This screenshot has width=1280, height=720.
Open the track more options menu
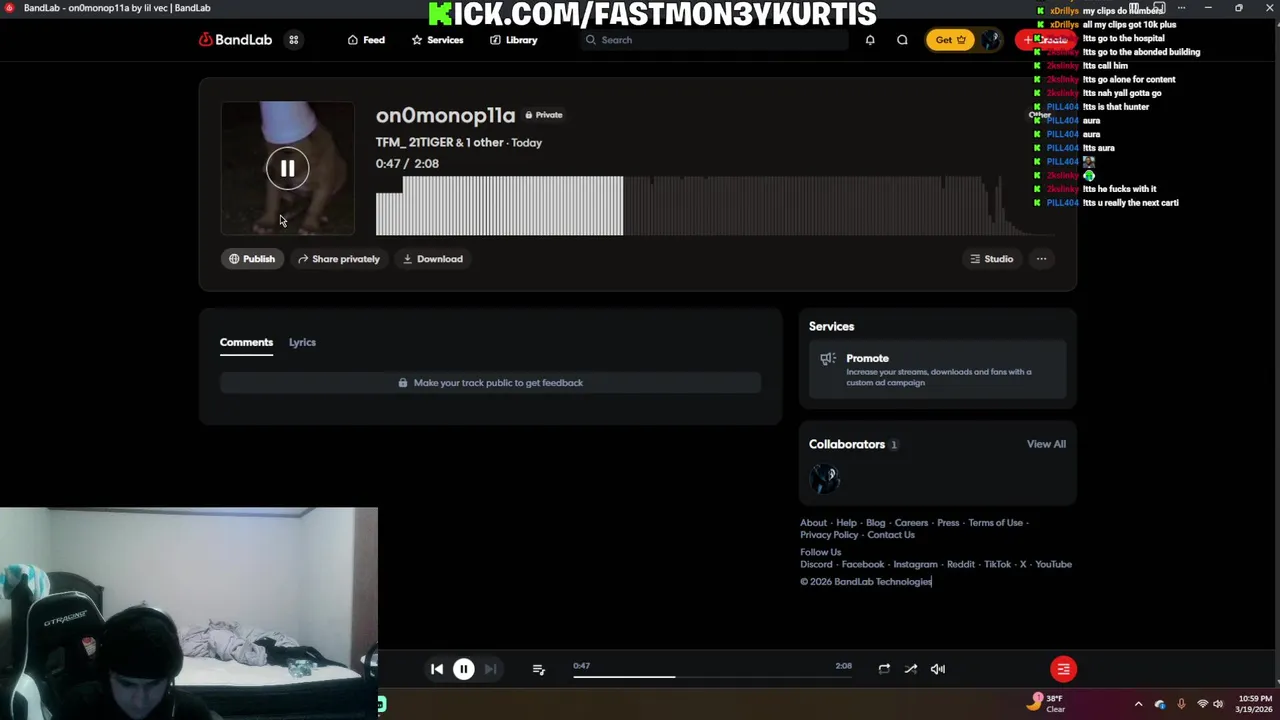pos(1041,259)
